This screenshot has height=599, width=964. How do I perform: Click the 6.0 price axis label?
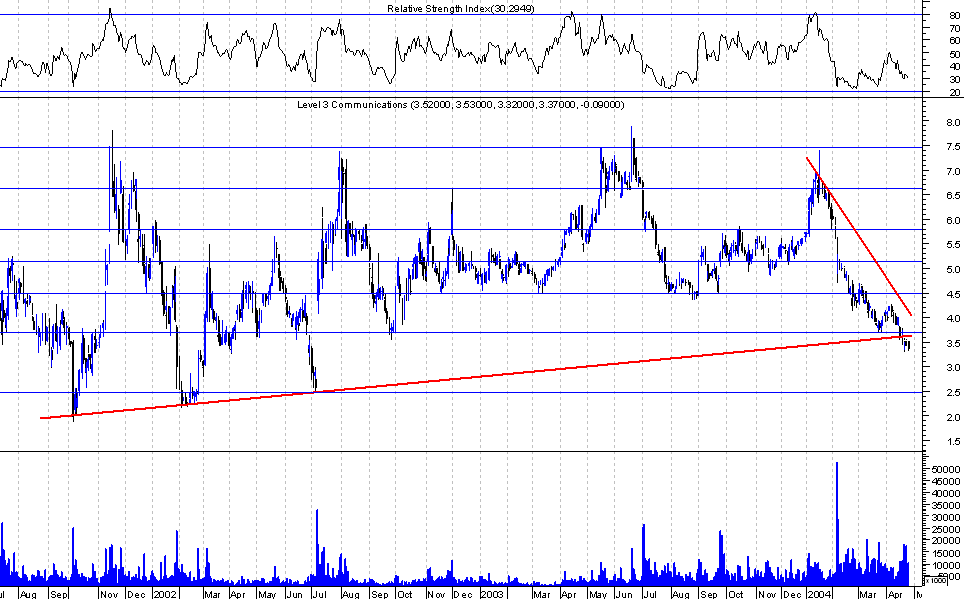coord(954,220)
